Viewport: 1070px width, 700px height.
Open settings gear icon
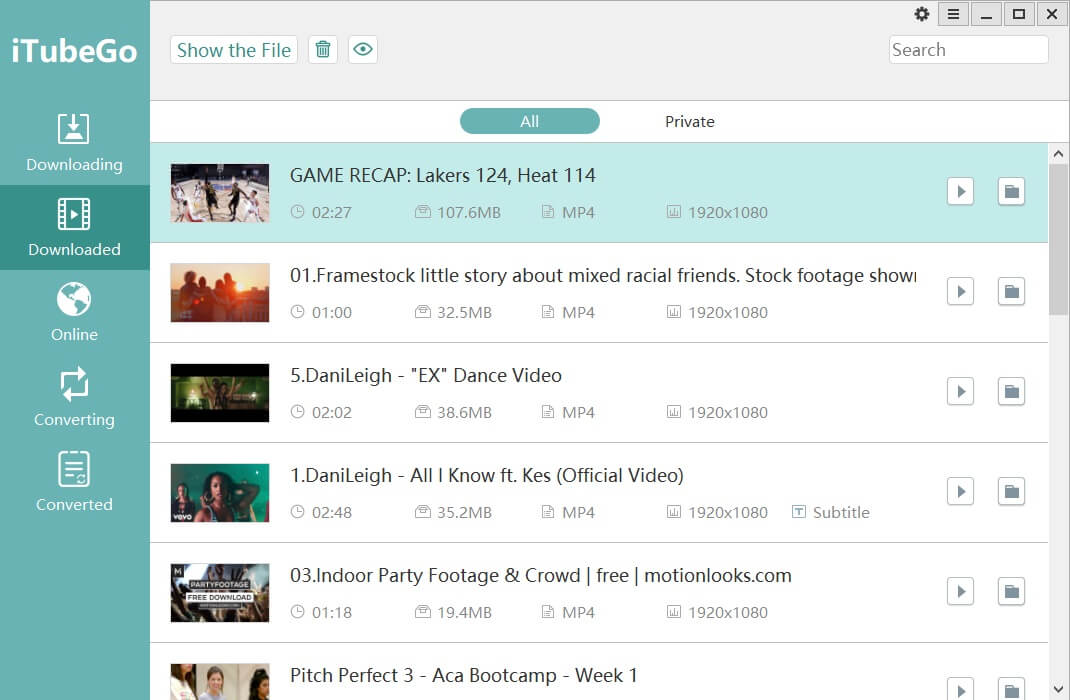pyautogui.click(x=922, y=14)
